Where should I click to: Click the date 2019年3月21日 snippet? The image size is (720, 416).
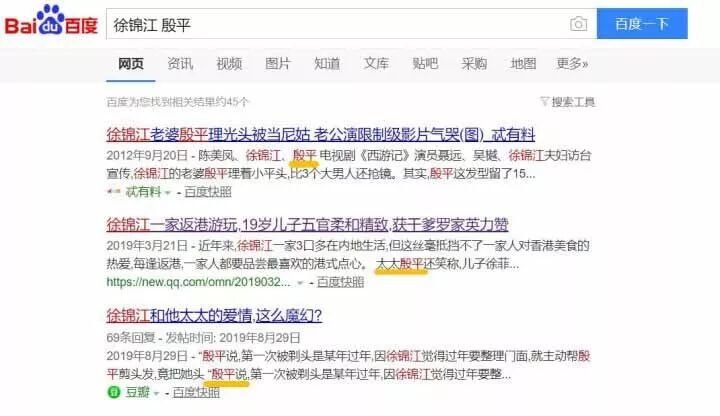(x=147, y=246)
